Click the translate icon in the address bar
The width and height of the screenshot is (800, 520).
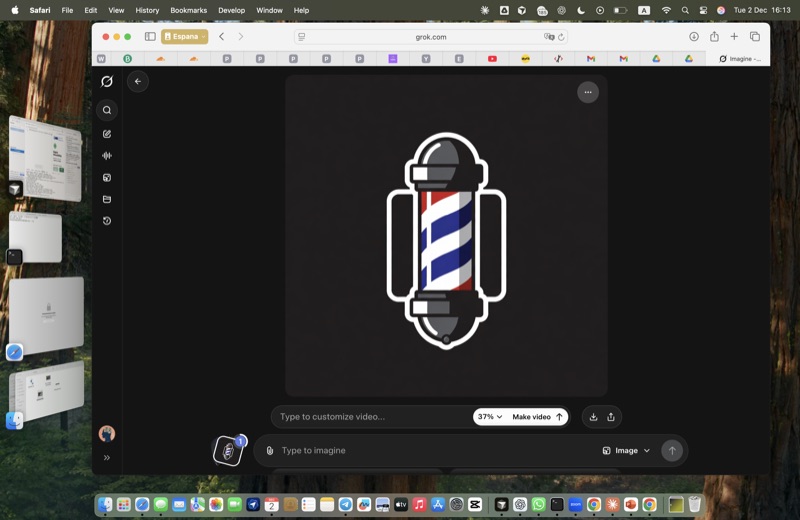point(549,37)
